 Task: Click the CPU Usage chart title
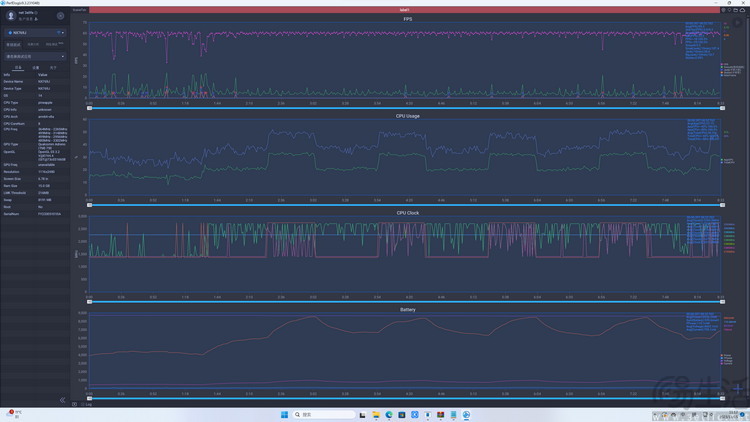[408, 116]
